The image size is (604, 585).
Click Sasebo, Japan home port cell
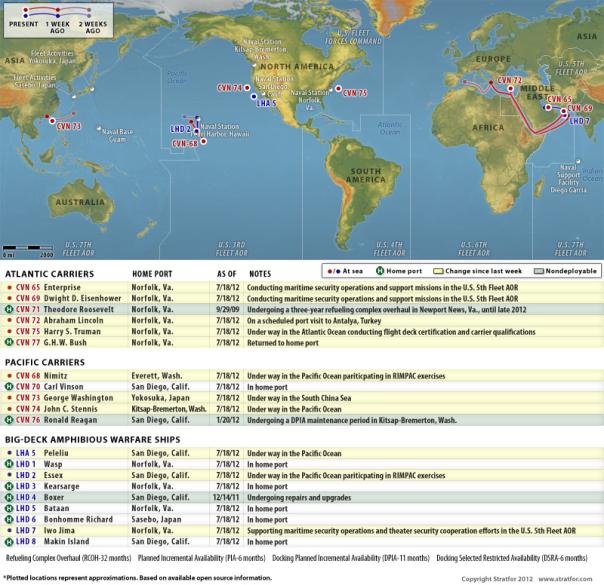pyautogui.click(x=156, y=519)
